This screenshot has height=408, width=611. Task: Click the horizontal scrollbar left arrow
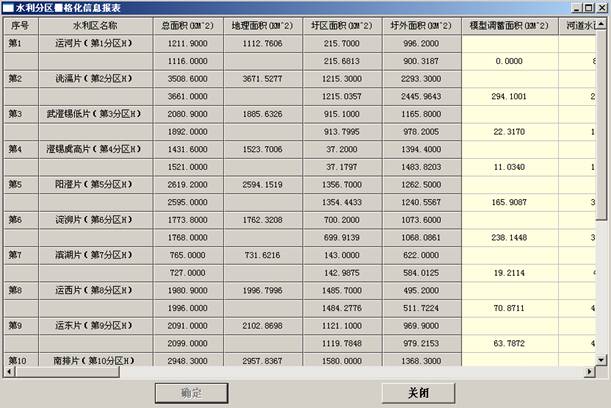tap(8, 370)
